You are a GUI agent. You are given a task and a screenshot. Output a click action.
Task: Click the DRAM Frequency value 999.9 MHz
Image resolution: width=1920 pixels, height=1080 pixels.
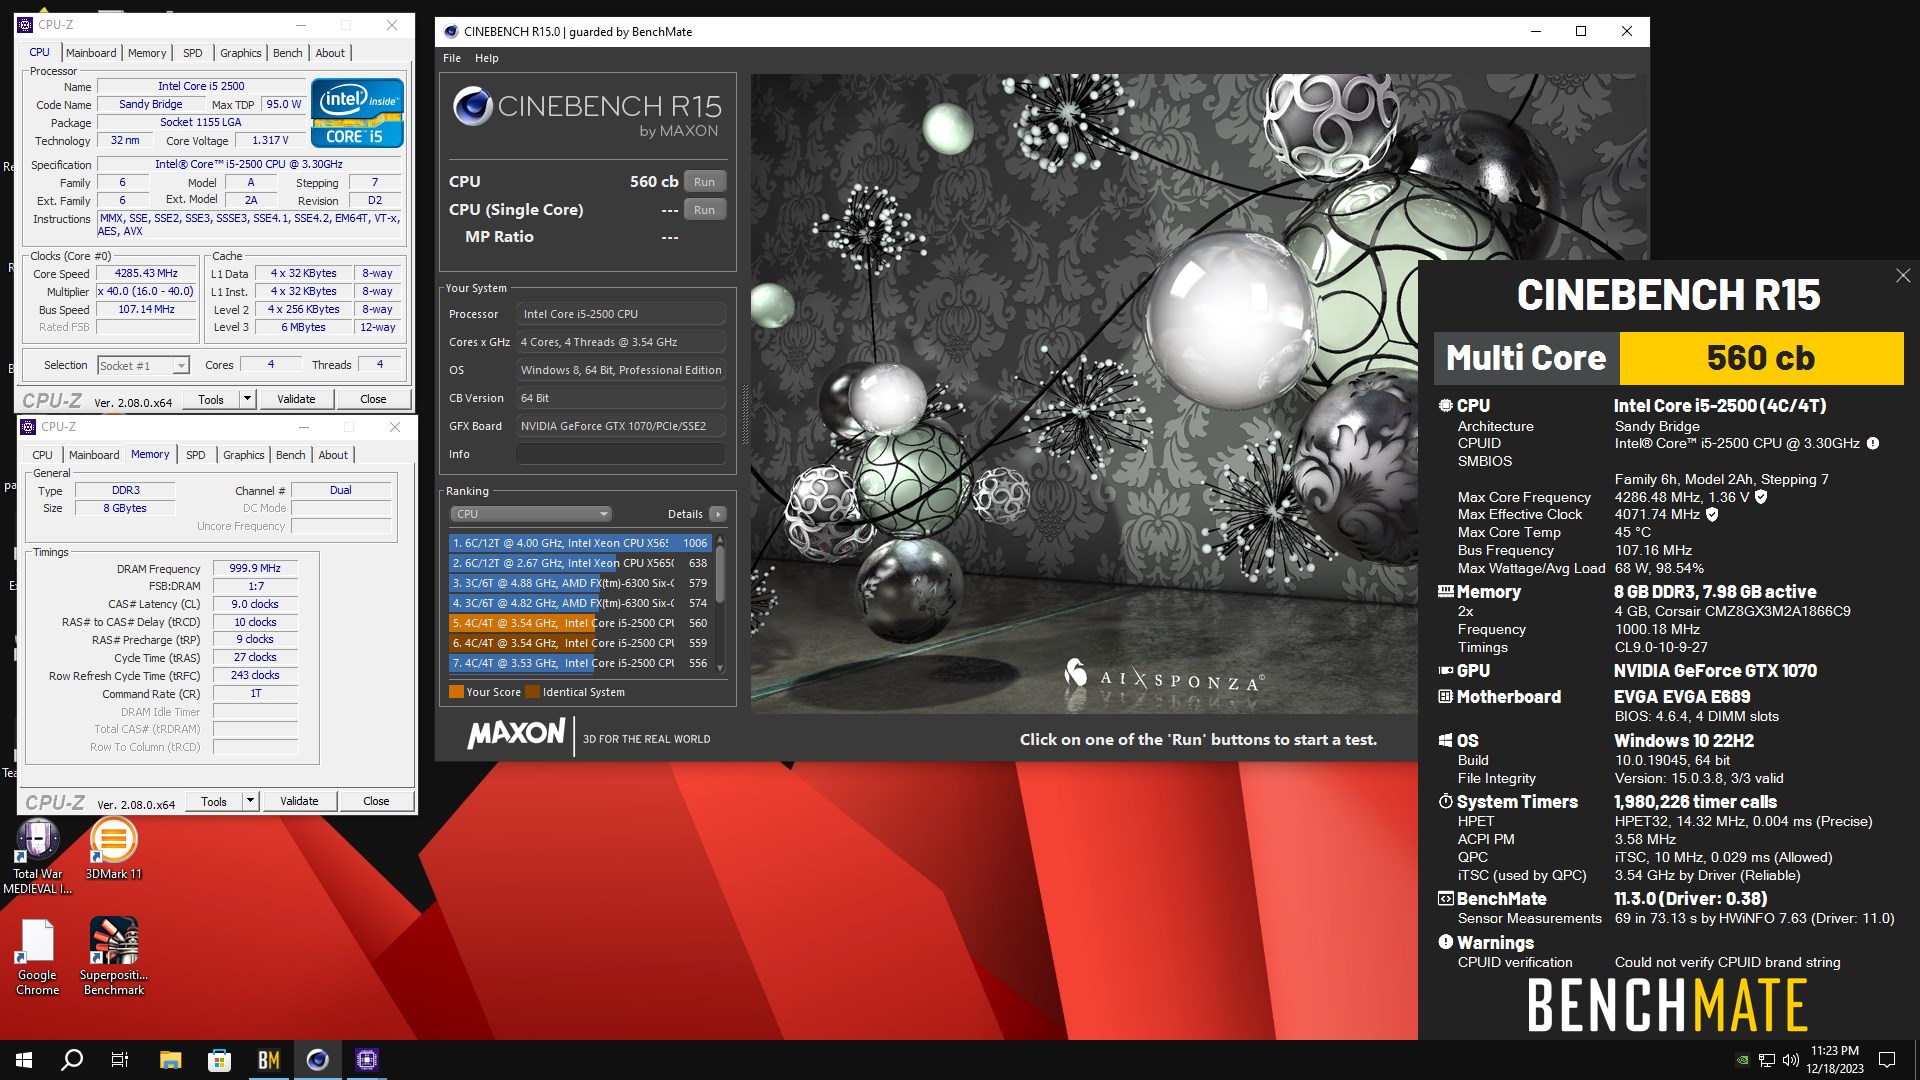click(255, 568)
